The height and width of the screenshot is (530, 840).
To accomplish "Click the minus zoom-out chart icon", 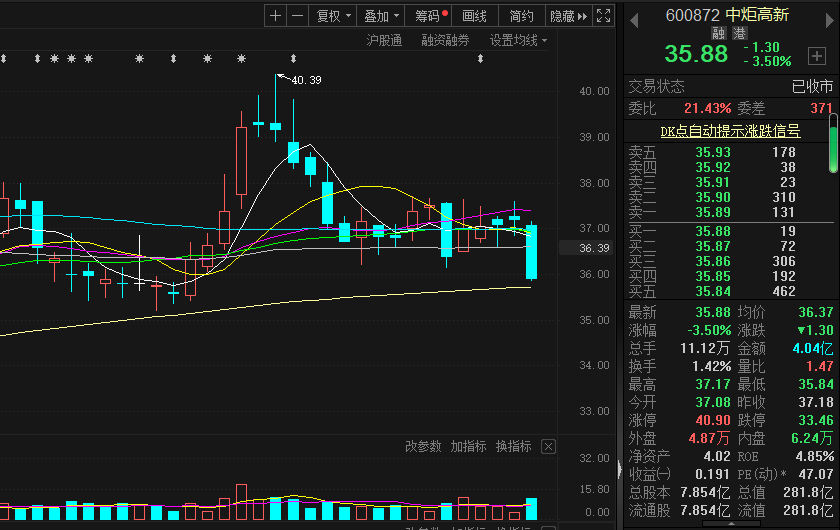I will click(297, 16).
